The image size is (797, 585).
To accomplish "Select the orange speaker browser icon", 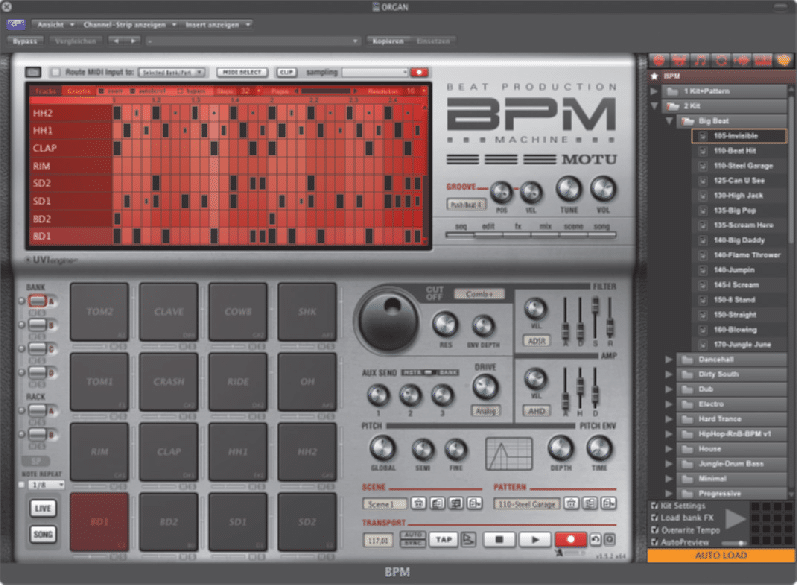I will click(x=784, y=61).
